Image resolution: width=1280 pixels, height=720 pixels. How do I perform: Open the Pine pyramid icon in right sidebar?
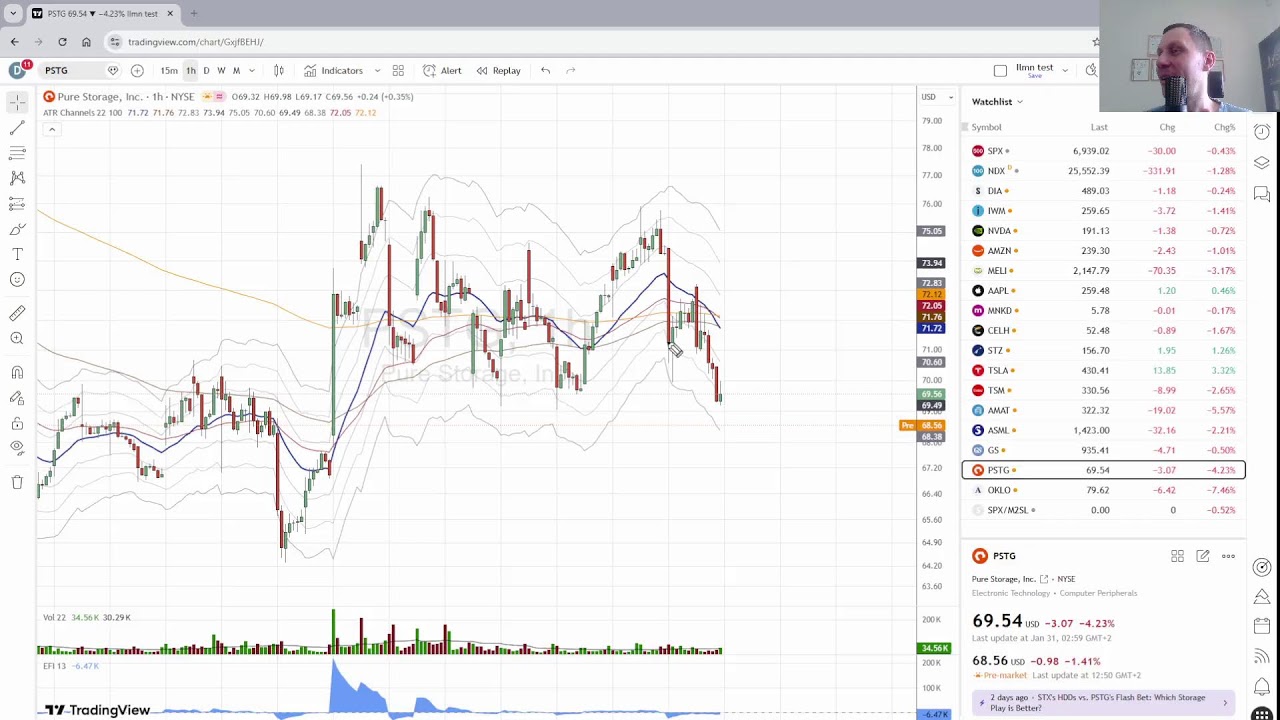coord(1262,597)
